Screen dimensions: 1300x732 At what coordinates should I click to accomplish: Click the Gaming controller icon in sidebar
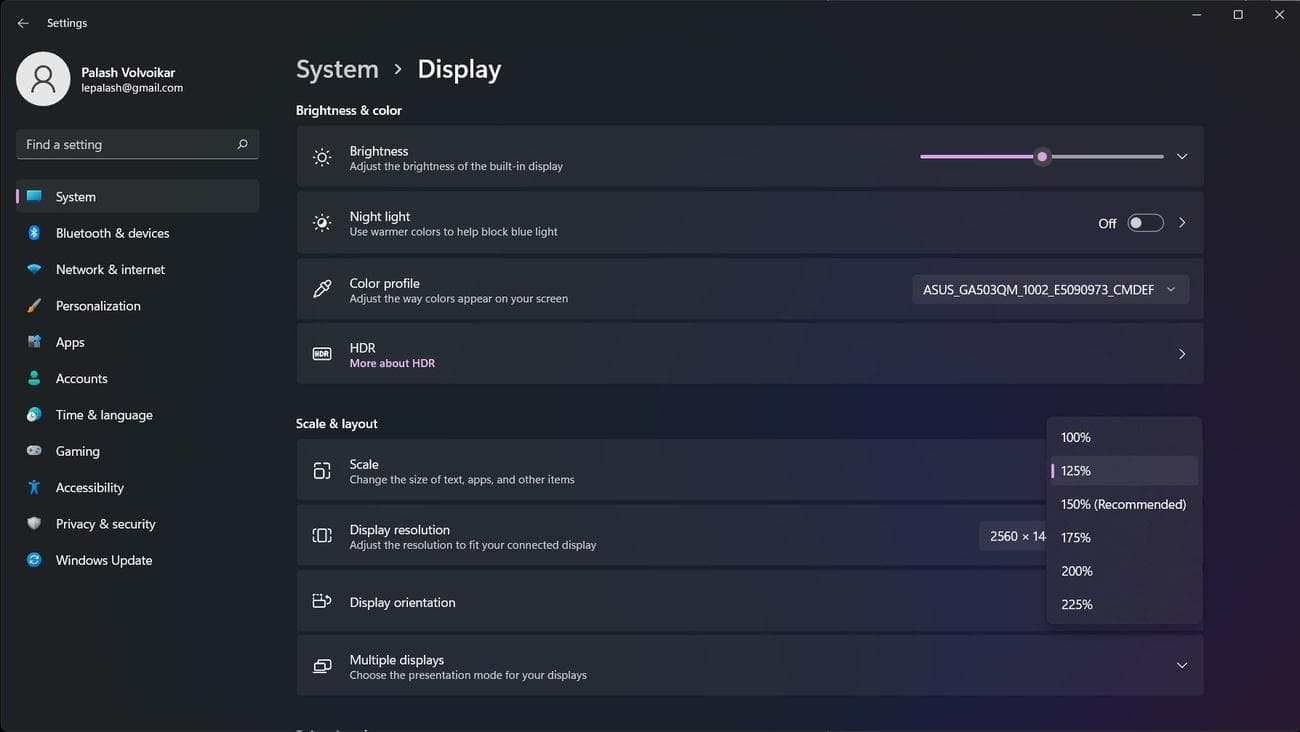pos(33,451)
